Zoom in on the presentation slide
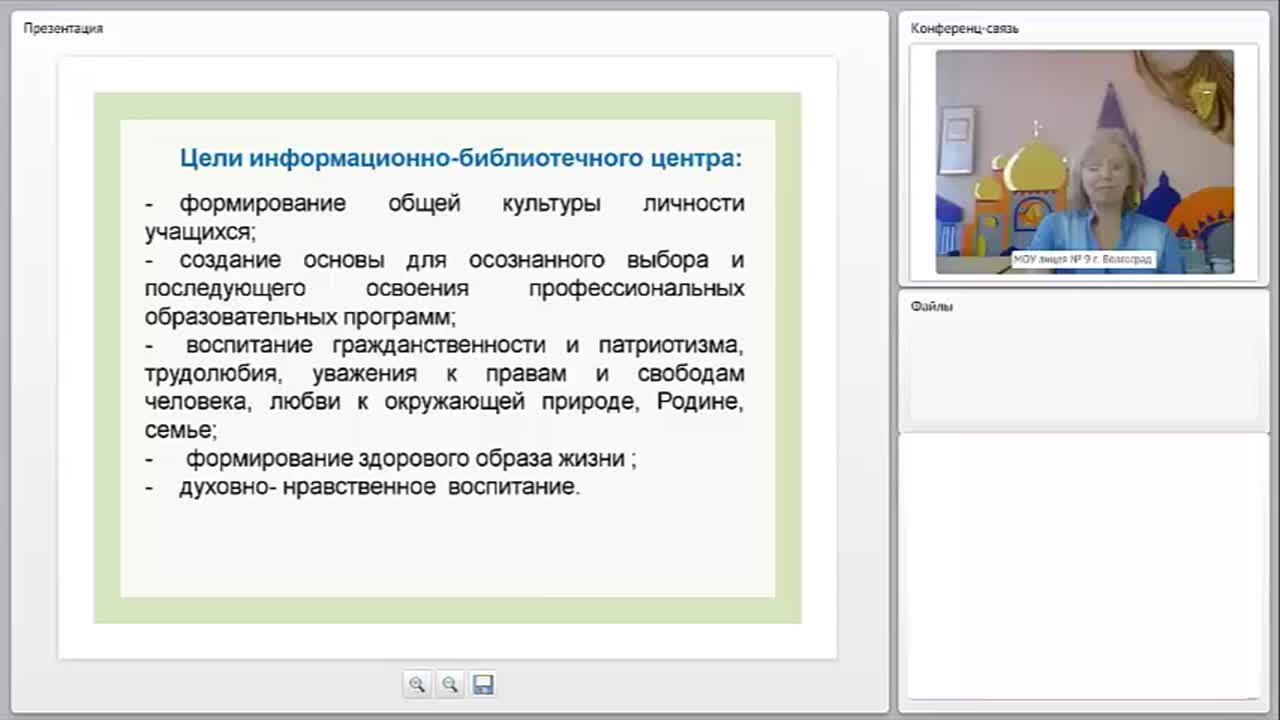1280x720 pixels. pos(417,684)
